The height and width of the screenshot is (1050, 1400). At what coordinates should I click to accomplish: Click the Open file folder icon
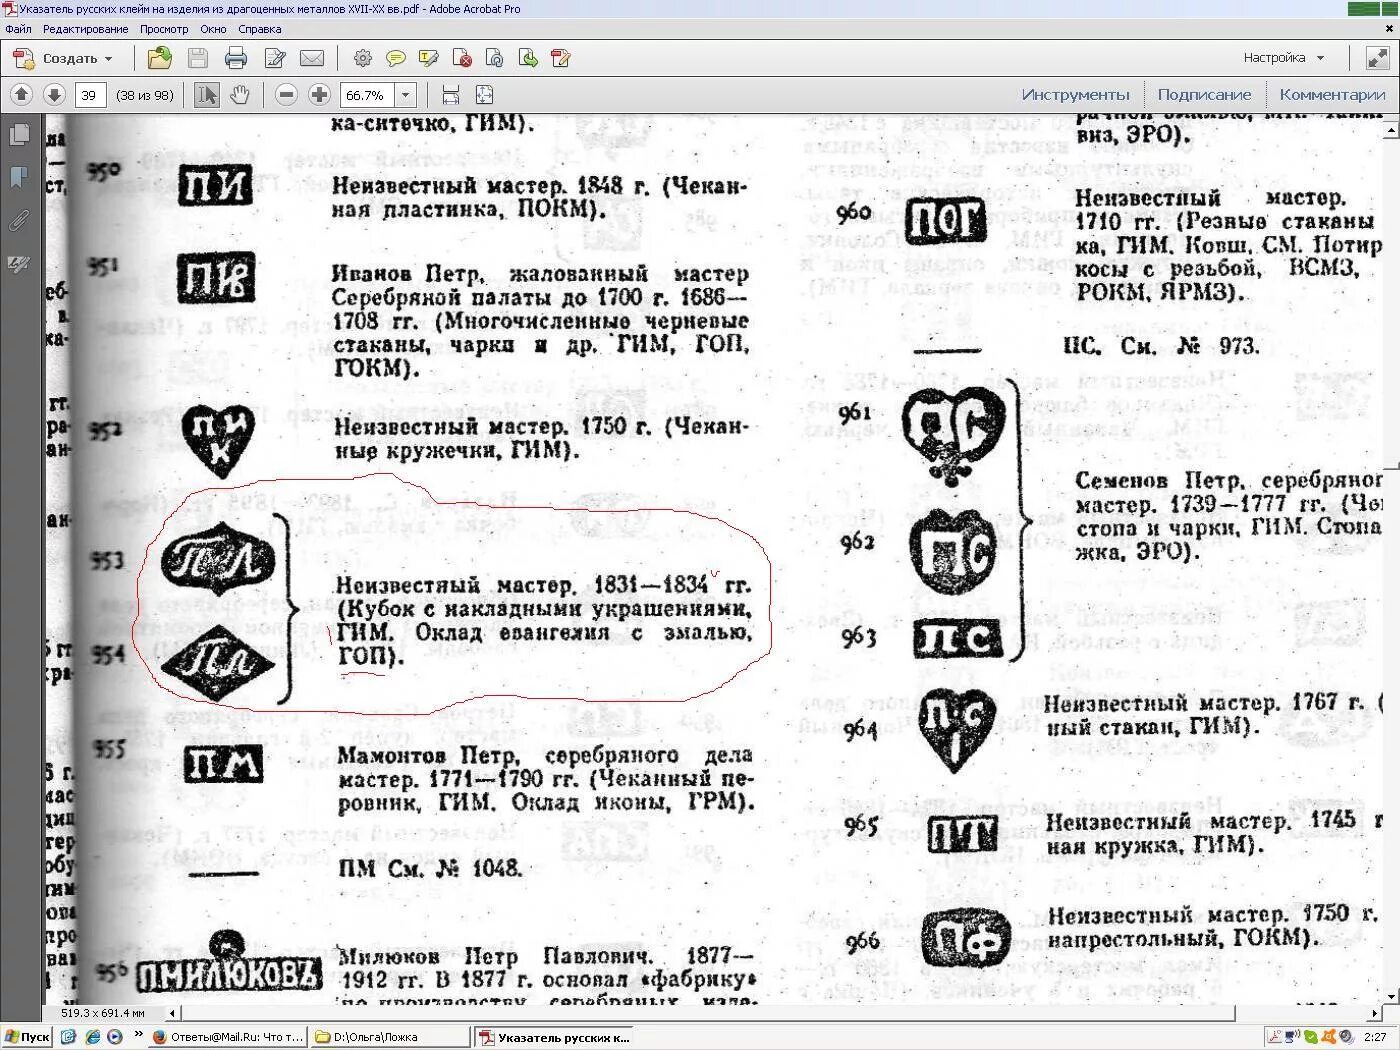tap(160, 58)
